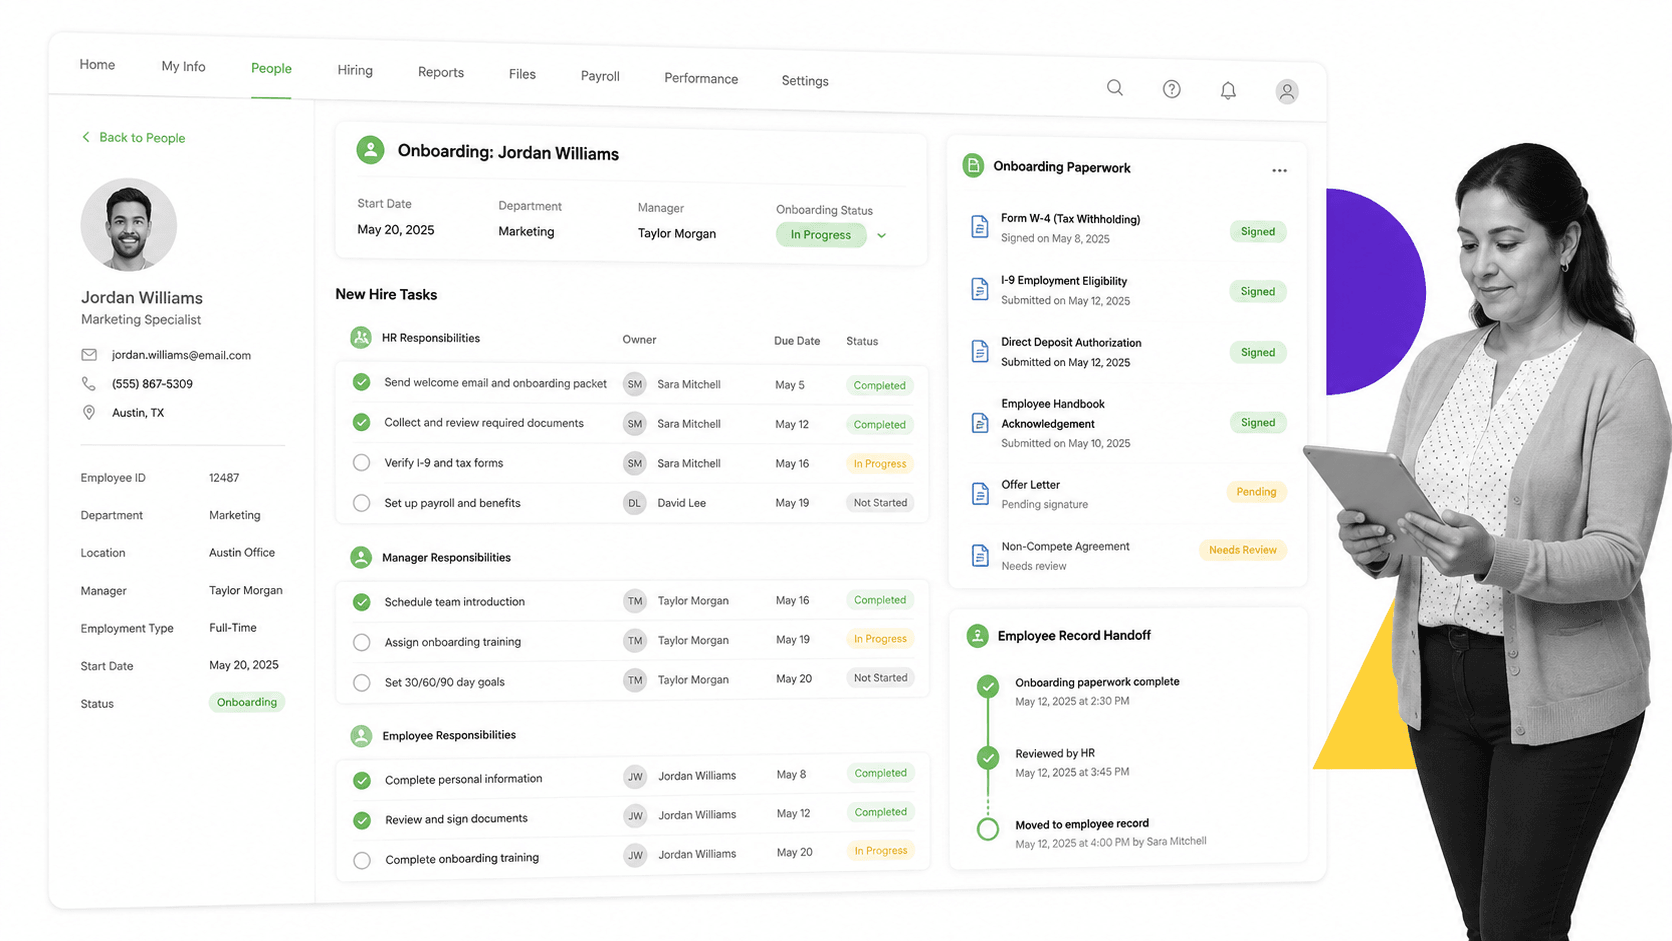Open the Payroll tab

pos(600,76)
